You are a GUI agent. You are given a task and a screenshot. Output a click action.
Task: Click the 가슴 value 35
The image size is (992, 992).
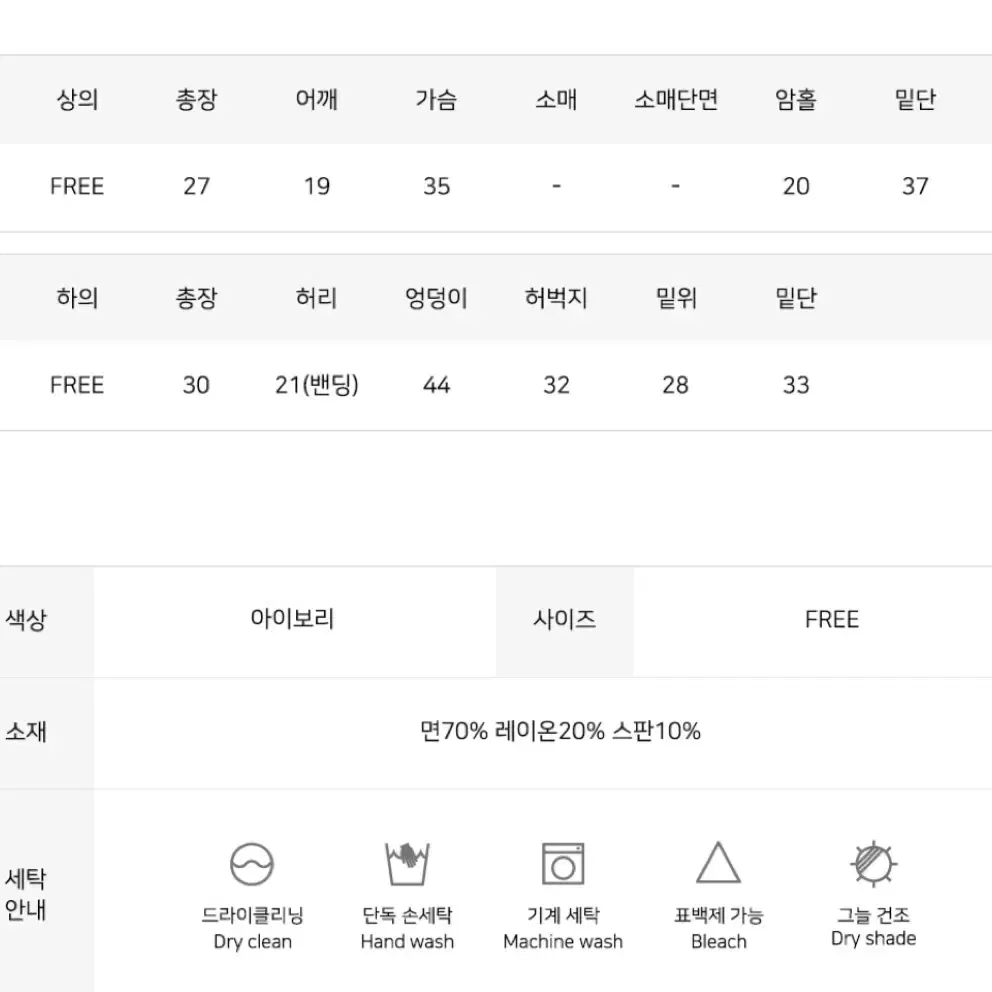pyautogui.click(x=437, y=186)
